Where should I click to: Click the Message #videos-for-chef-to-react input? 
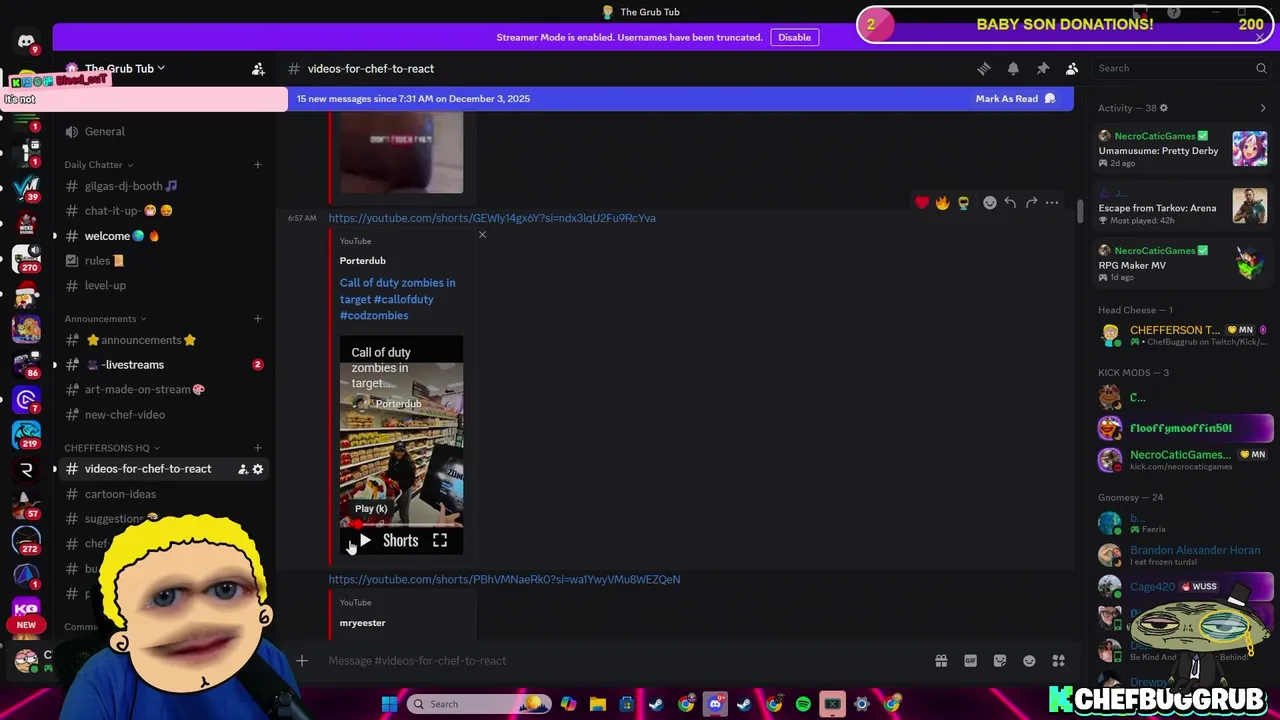(620, 661)
